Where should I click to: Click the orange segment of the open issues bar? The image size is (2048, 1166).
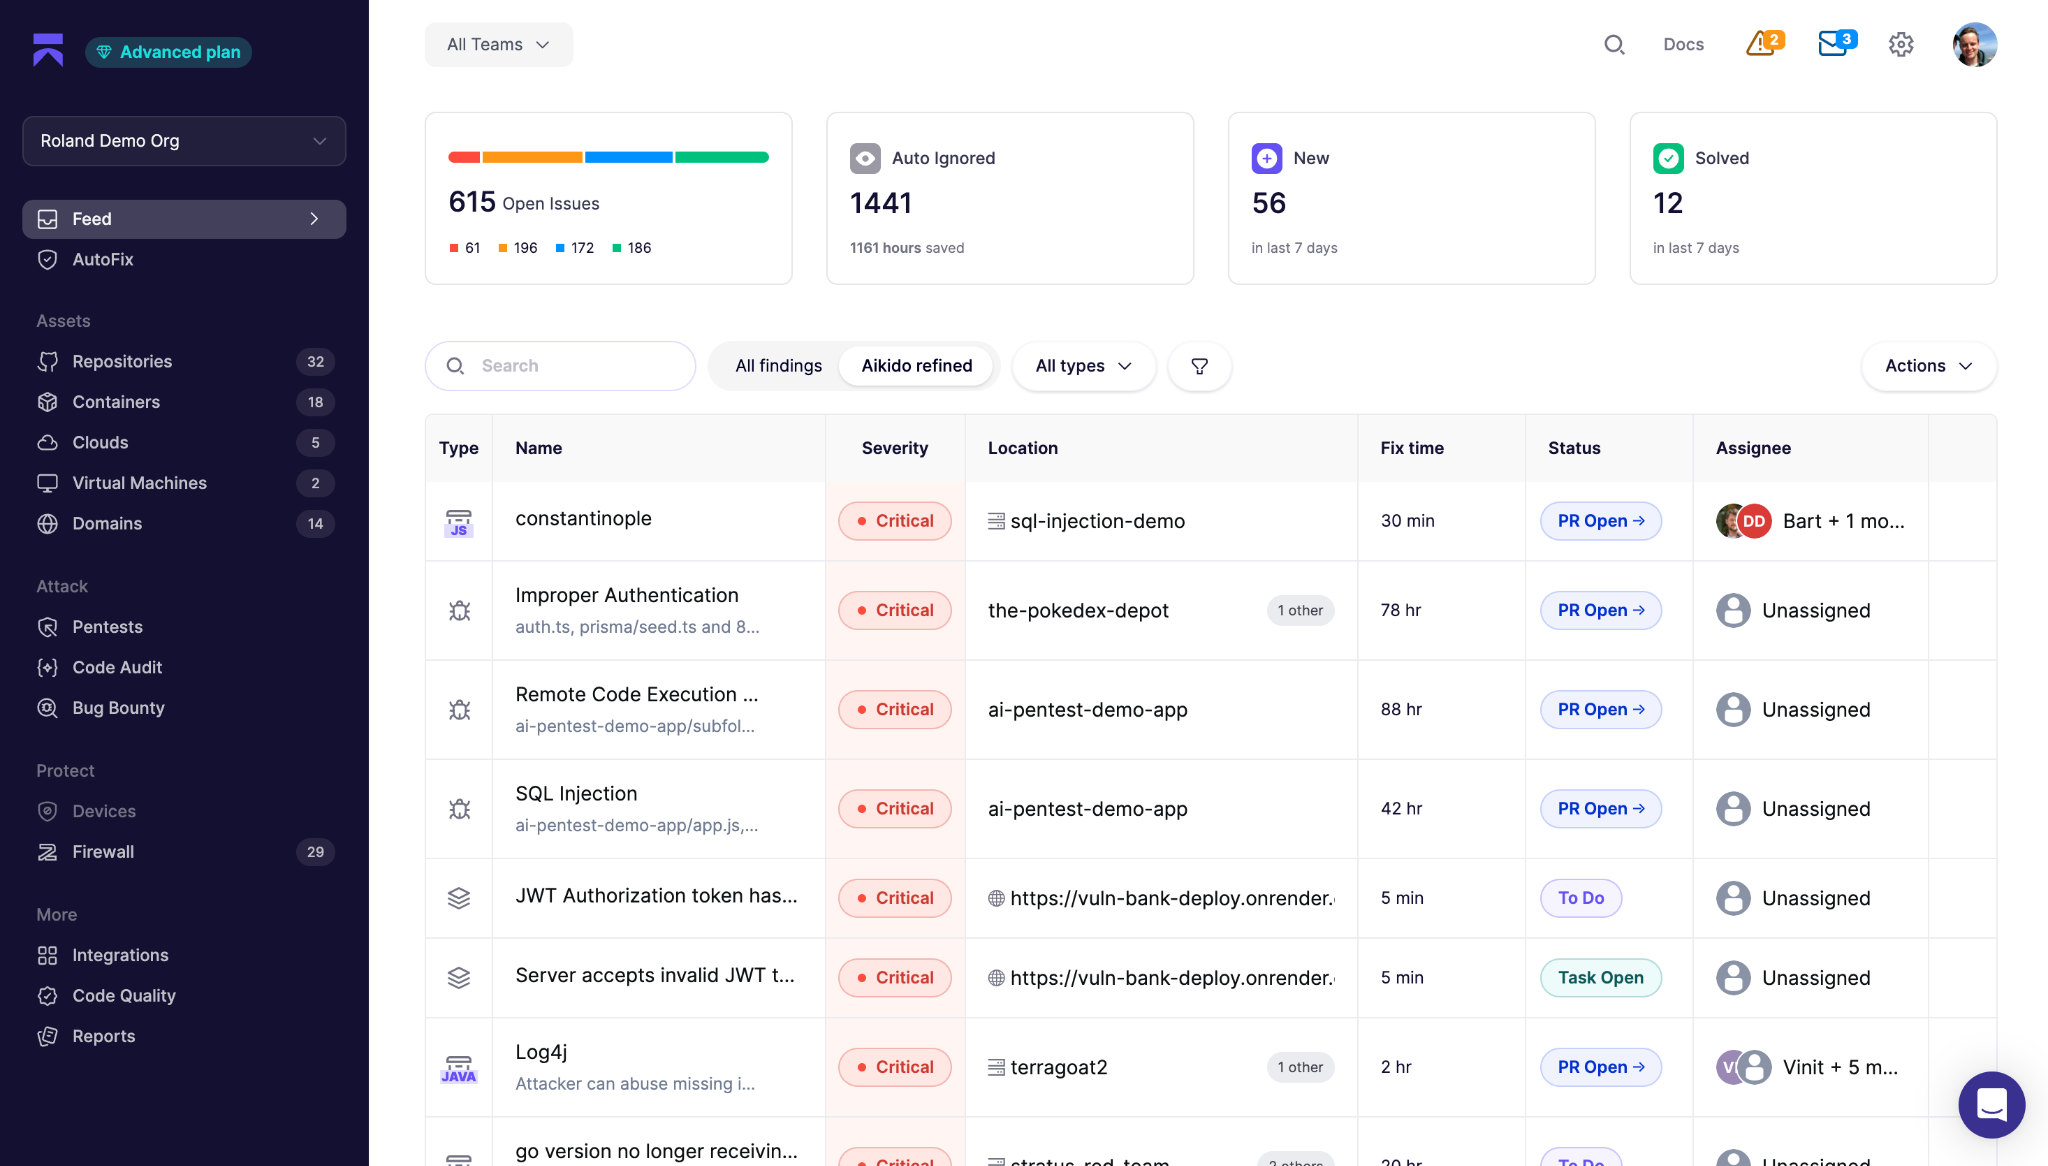click(x=533, y=157)
